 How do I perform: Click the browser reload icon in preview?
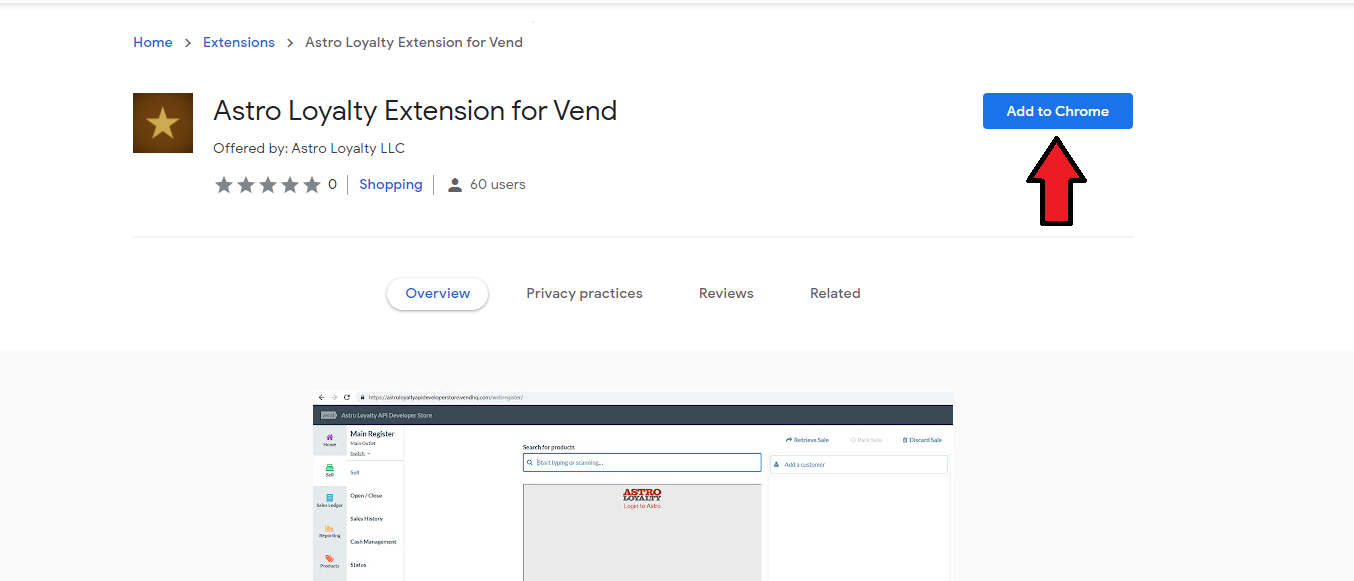(347, 397)
